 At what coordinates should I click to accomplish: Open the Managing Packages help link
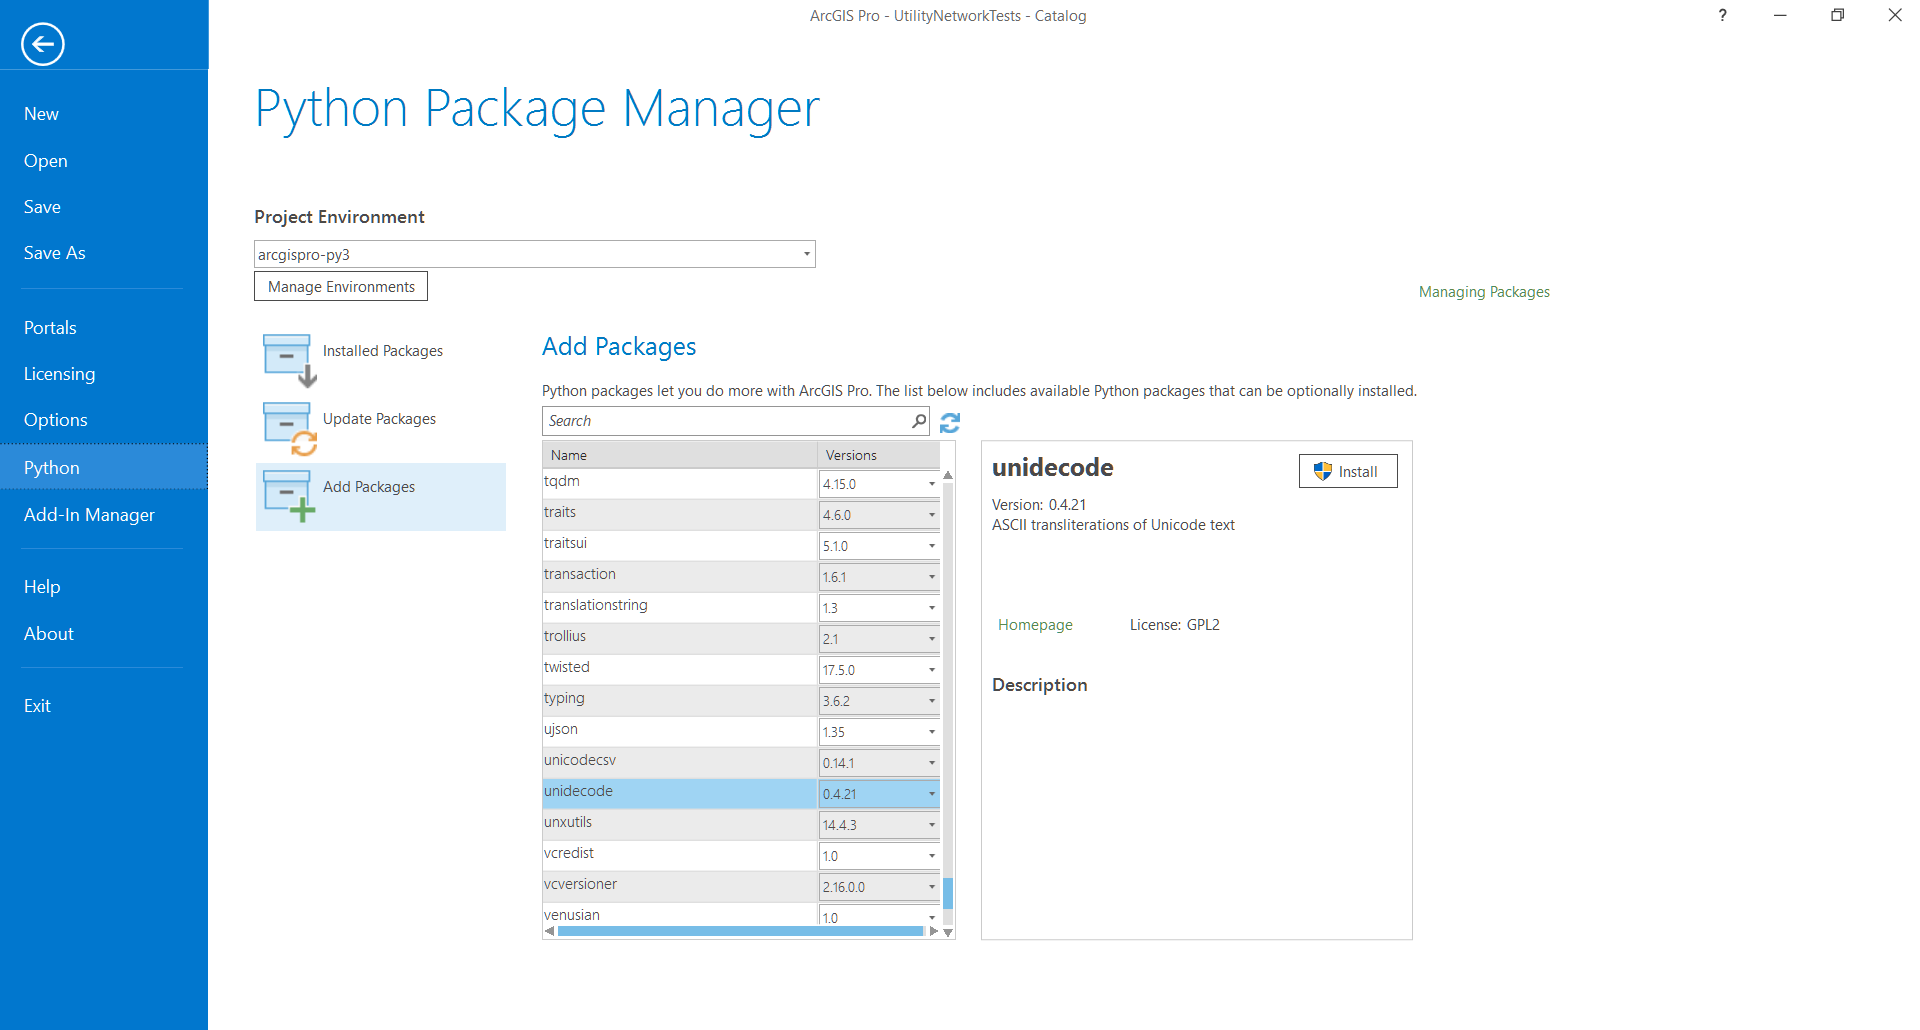point(1484,292)
